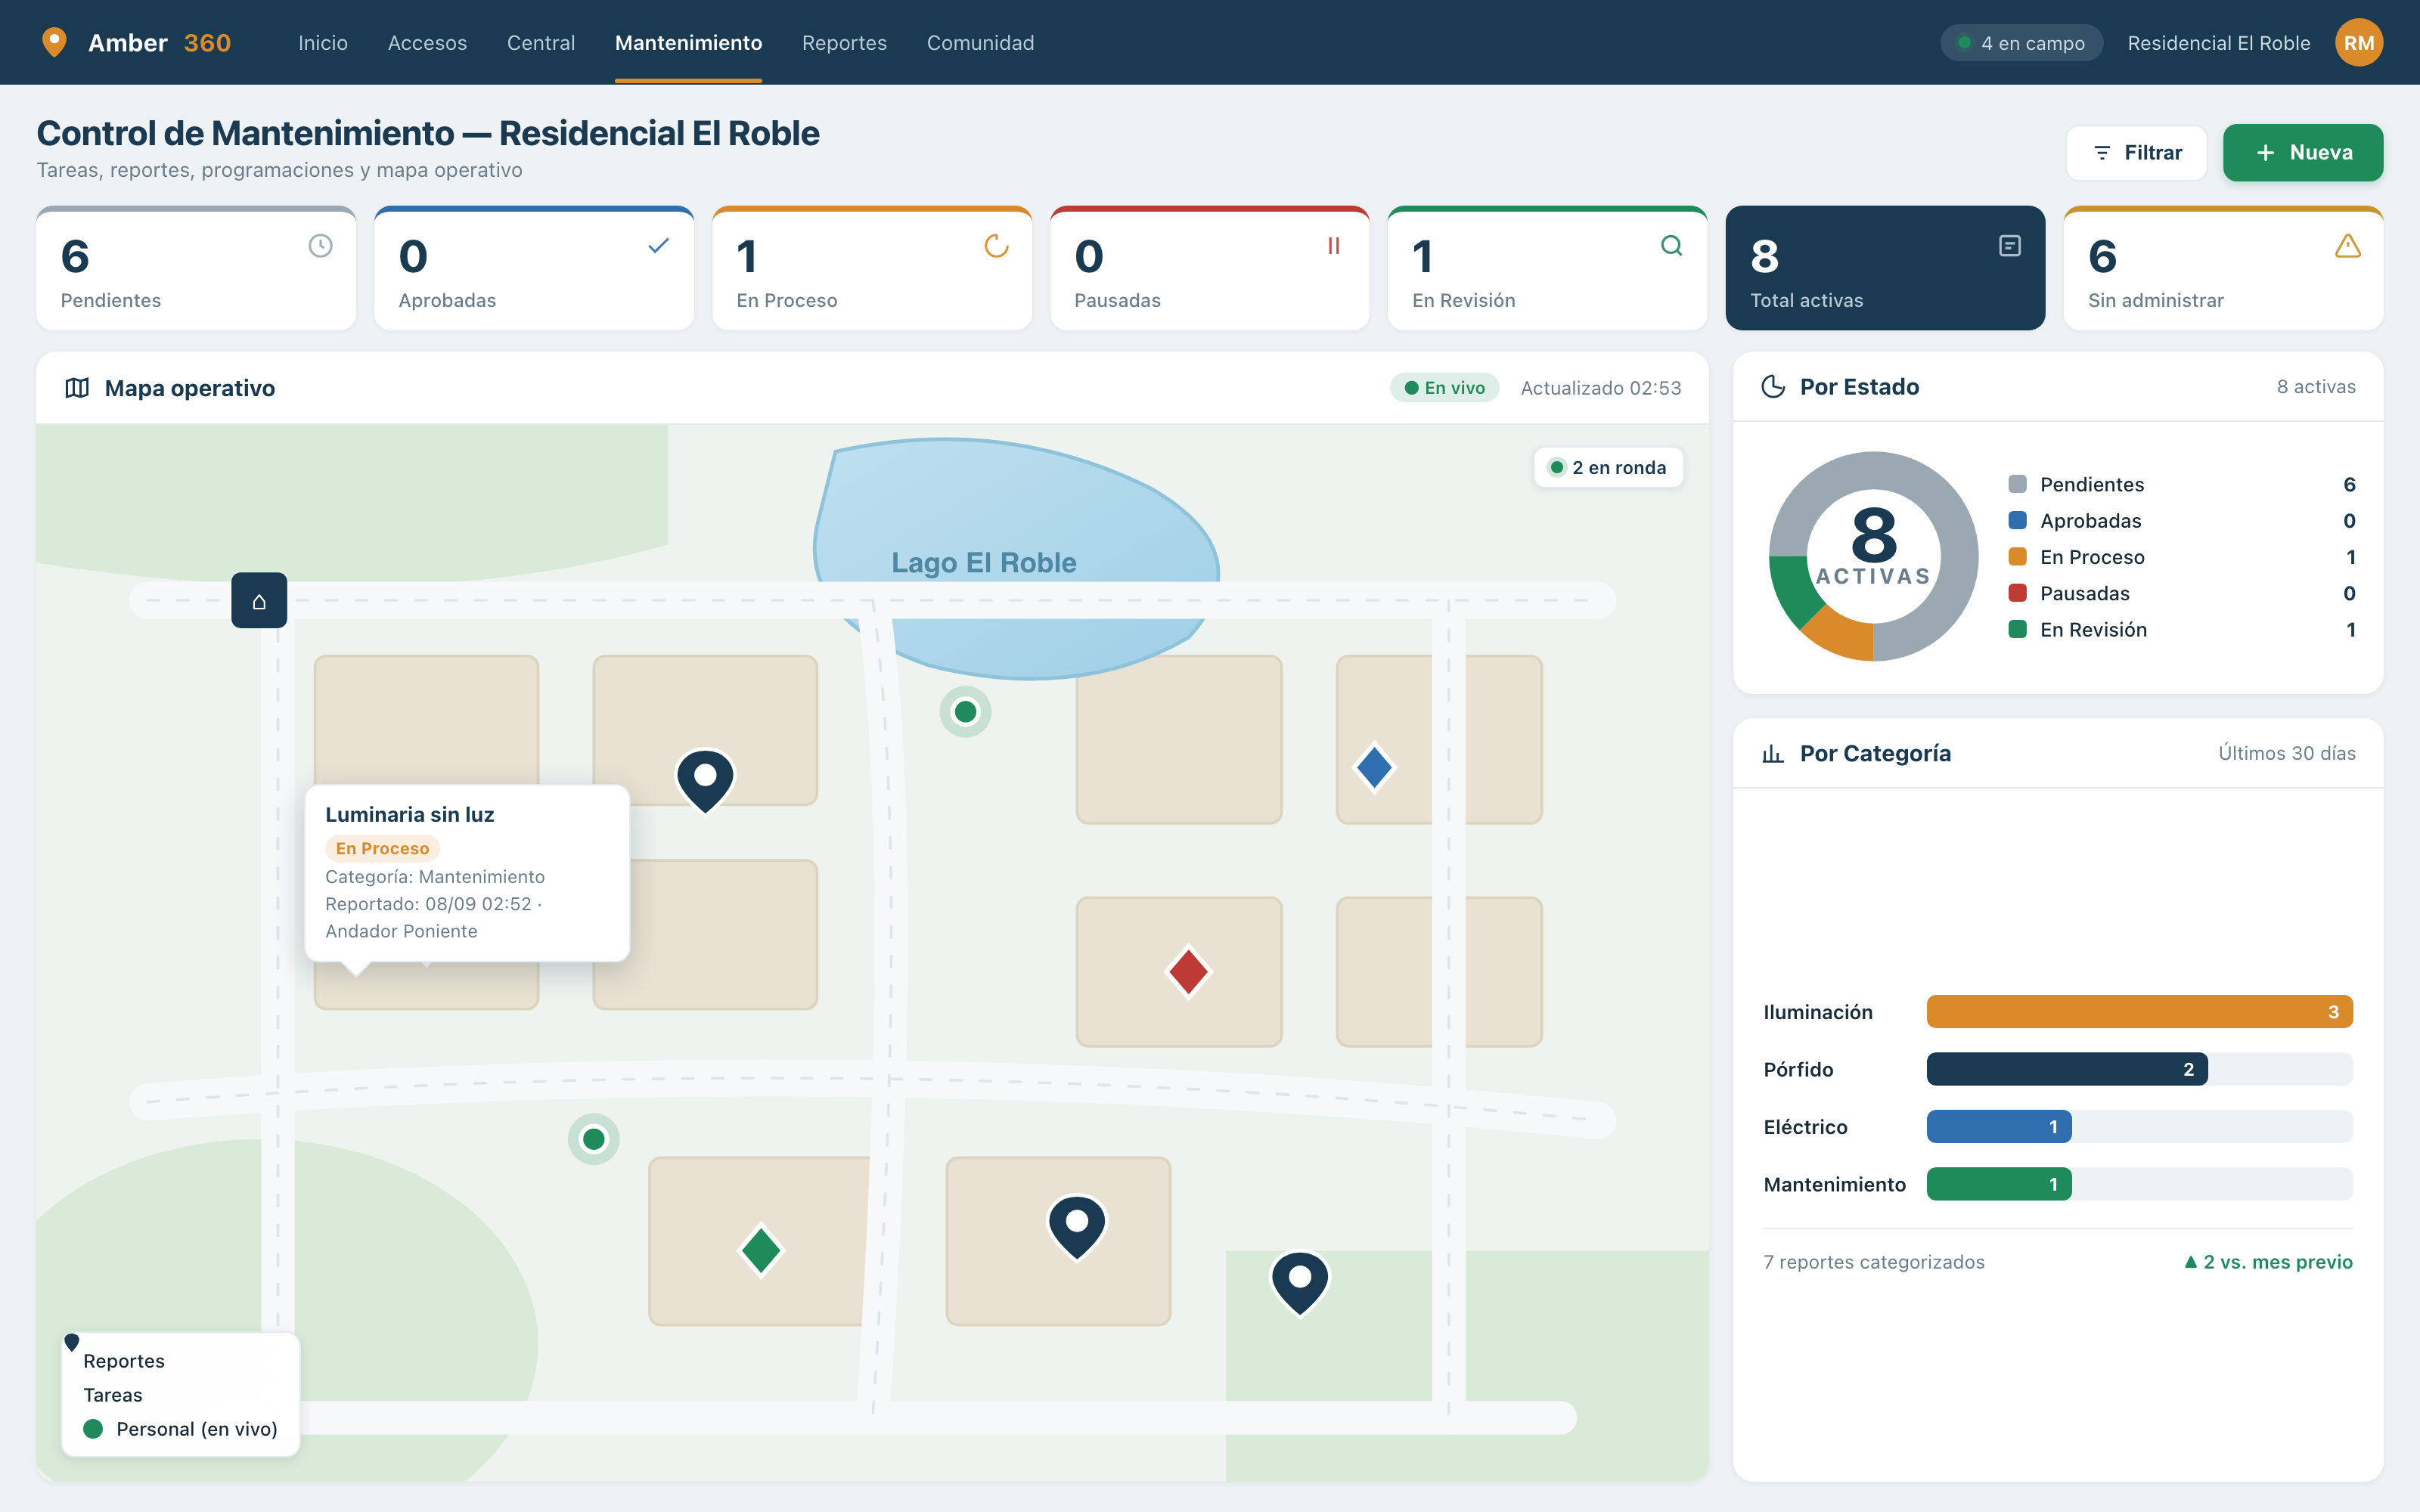This screenshot has height=1512, width=2420.
Task: Open the Accesos tab
Action: [x=427, y=43]
